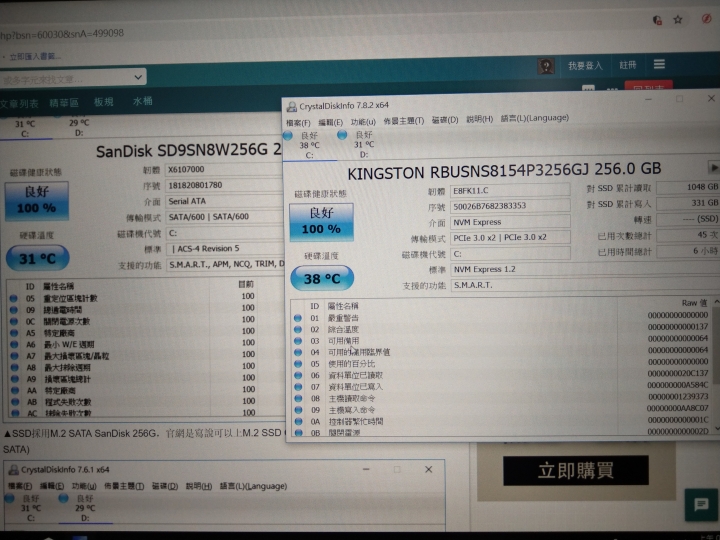Viewport: 720px width, 540px height.
Task: Select the D: 29 °C drive in CrystalDiskInfo 7.6.1
Action: pos(85,508)
